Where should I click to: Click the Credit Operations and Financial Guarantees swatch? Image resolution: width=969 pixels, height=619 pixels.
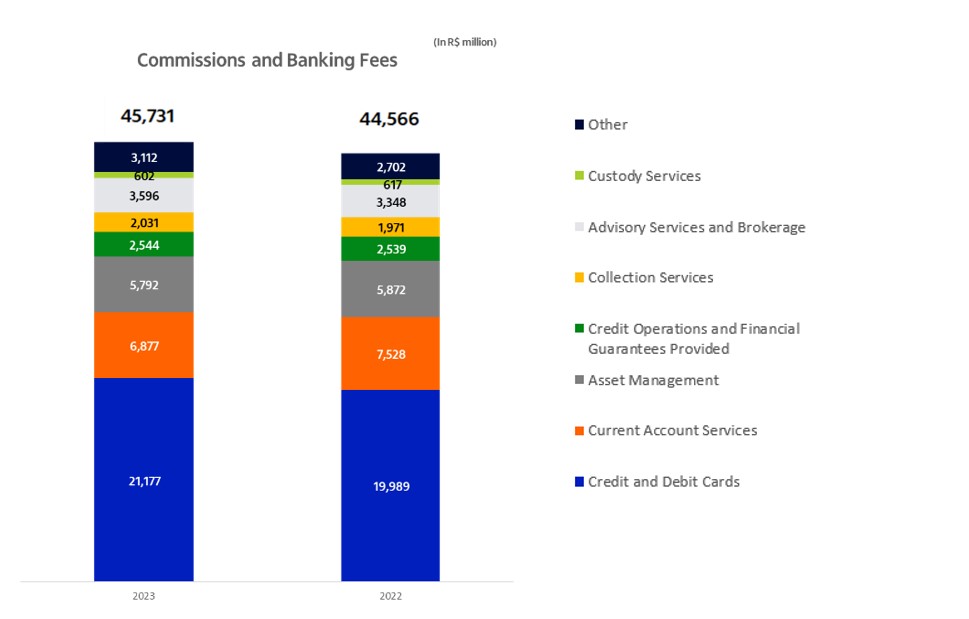(579, 329)
